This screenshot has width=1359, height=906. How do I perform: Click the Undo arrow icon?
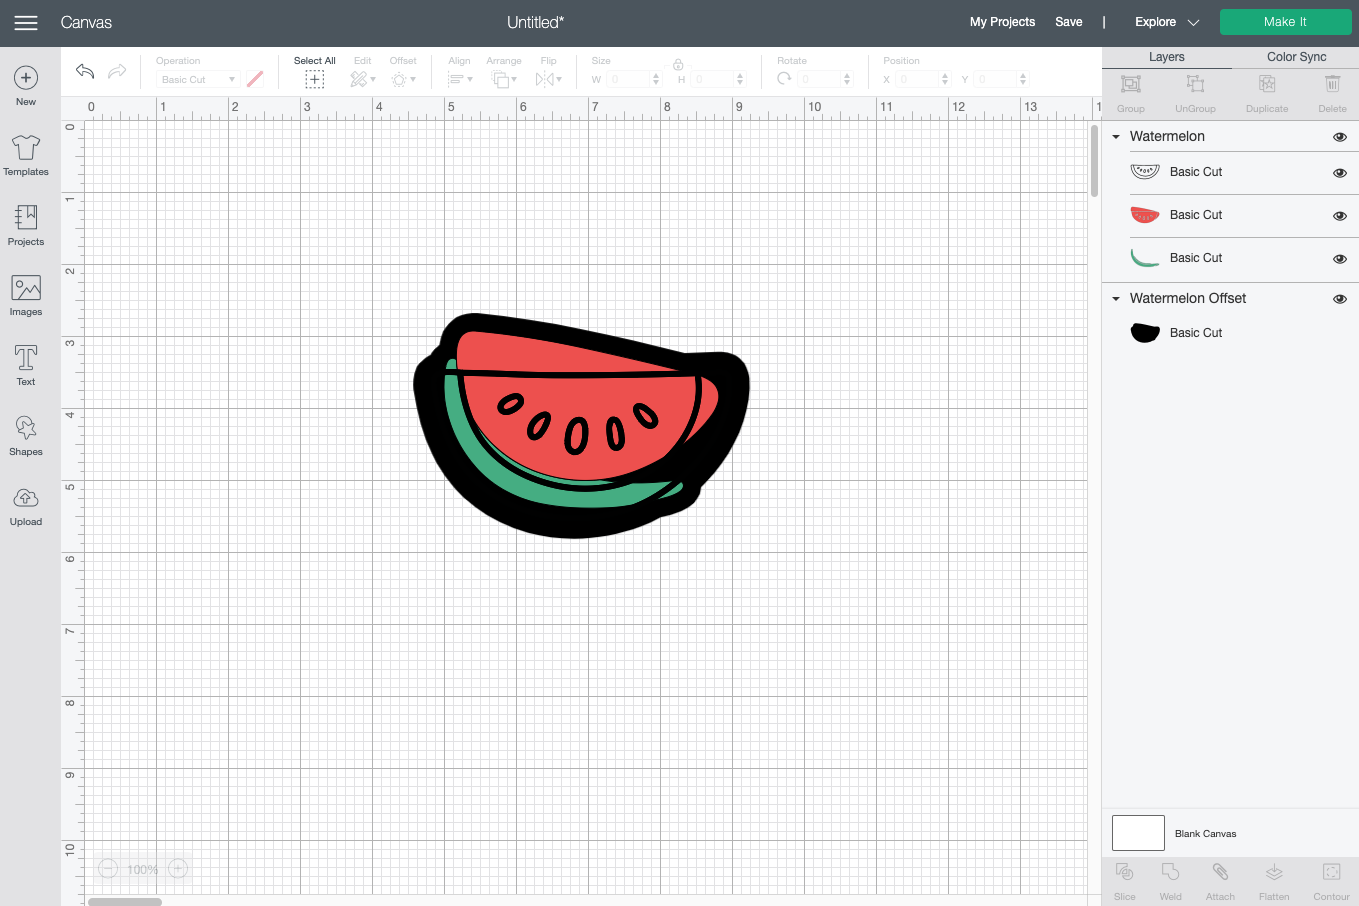(85, 71)
